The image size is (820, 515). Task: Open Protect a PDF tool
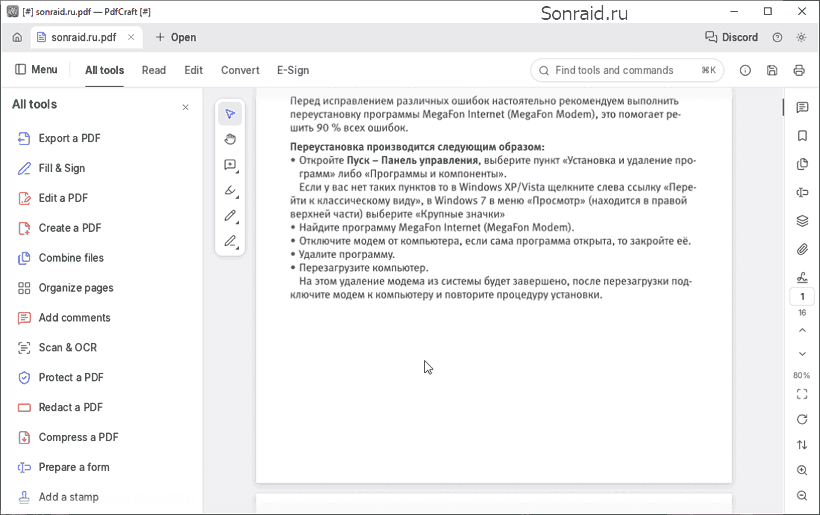[x=61, y=377]
